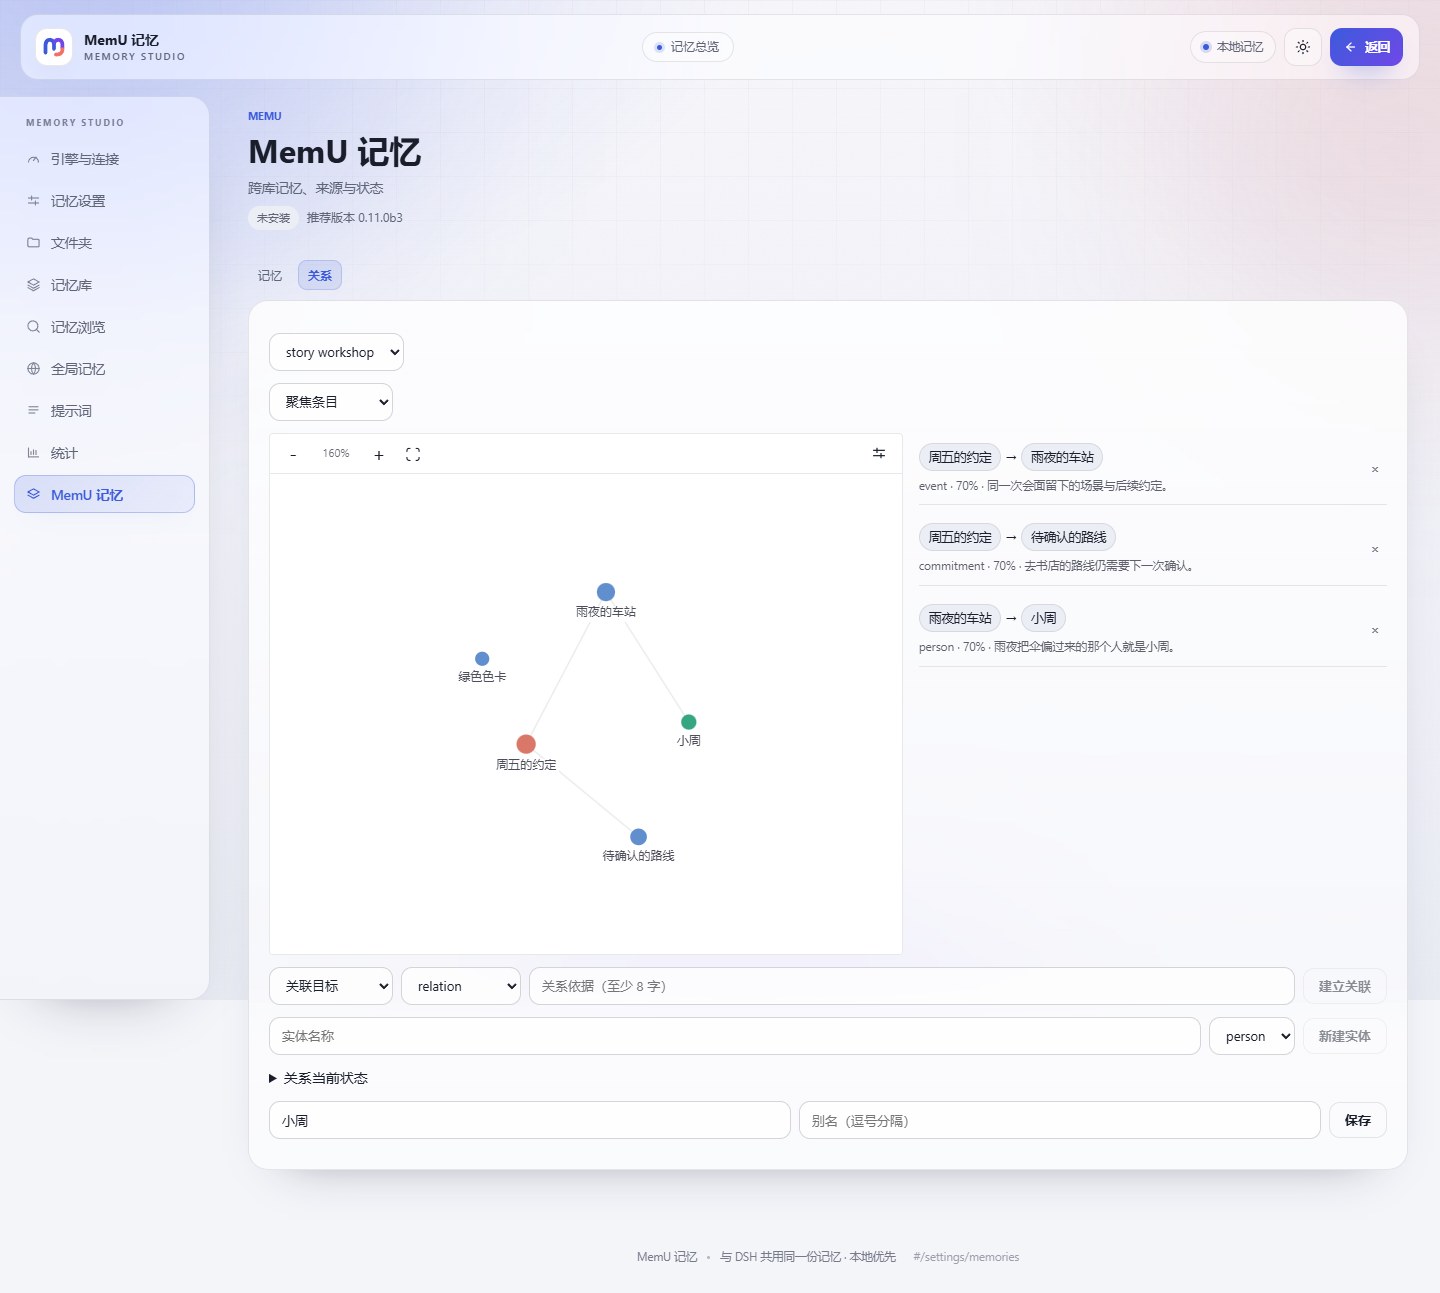Open 提示词 in sidebar
The width and height of the screenshot is (1440, 1293).
[104, 411]
